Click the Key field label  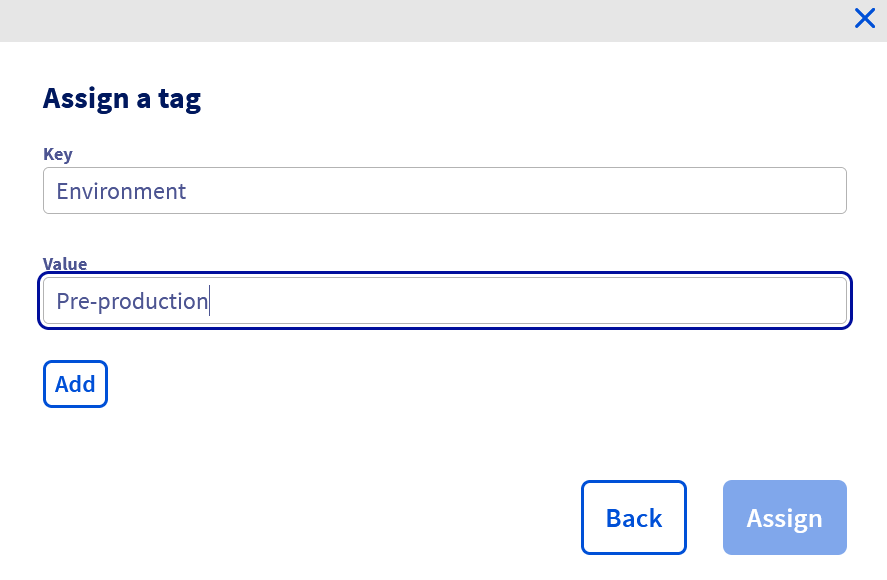(x=58, y=154)
